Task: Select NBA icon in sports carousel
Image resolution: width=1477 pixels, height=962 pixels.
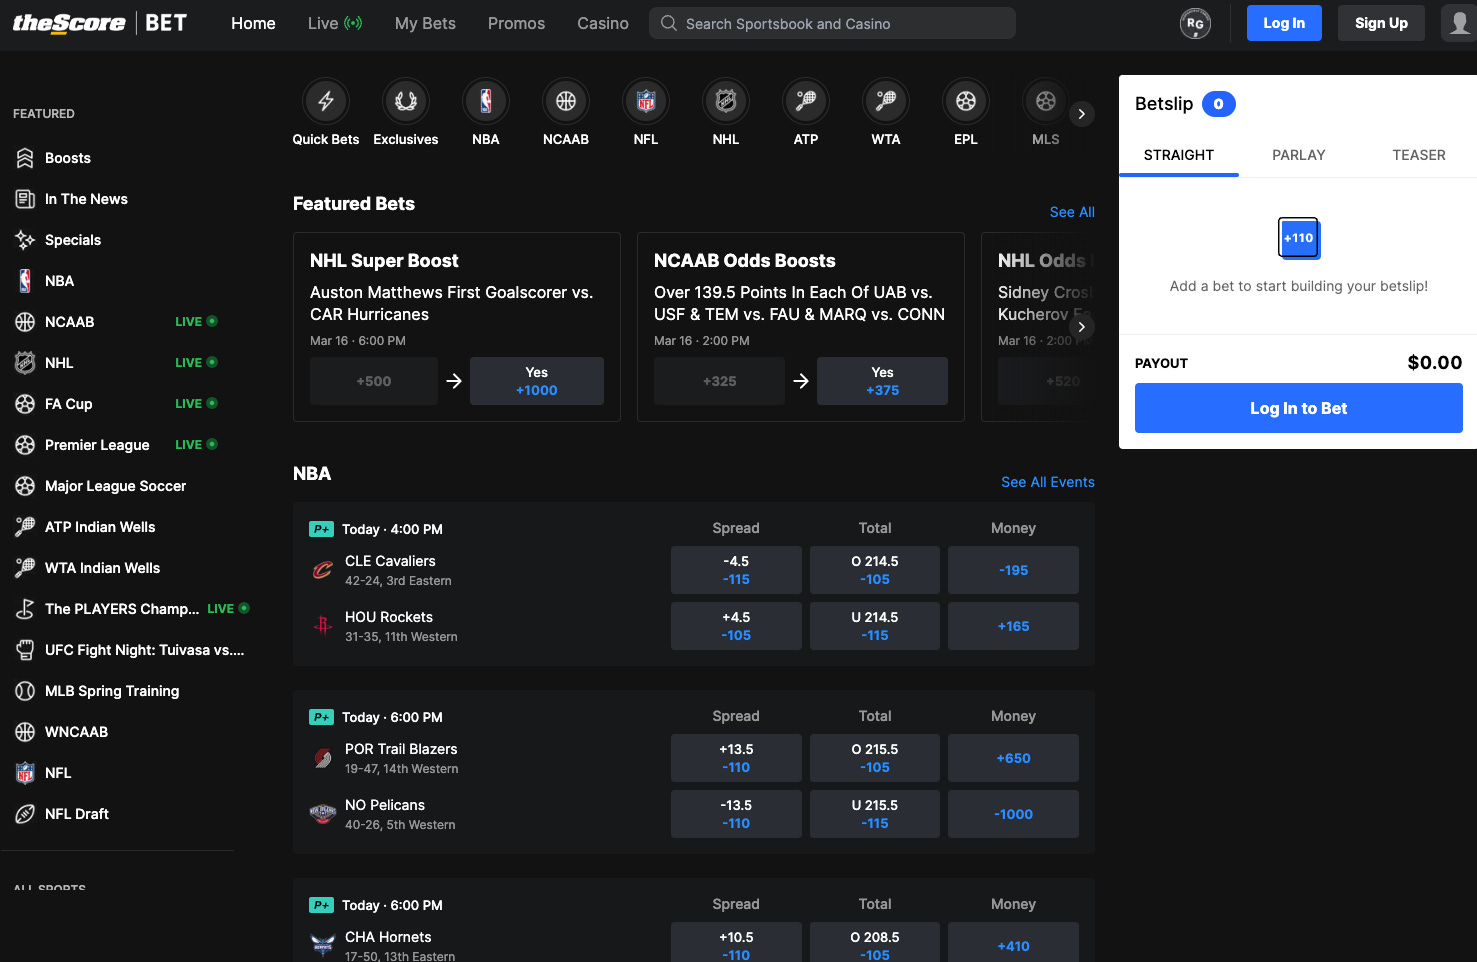Action: pyautogui.click(x=486, y=101)
